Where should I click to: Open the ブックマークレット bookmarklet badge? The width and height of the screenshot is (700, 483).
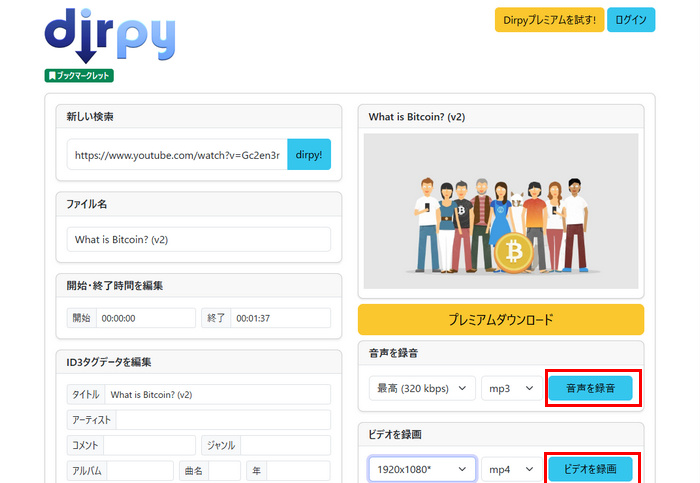(x=79, y=75)
